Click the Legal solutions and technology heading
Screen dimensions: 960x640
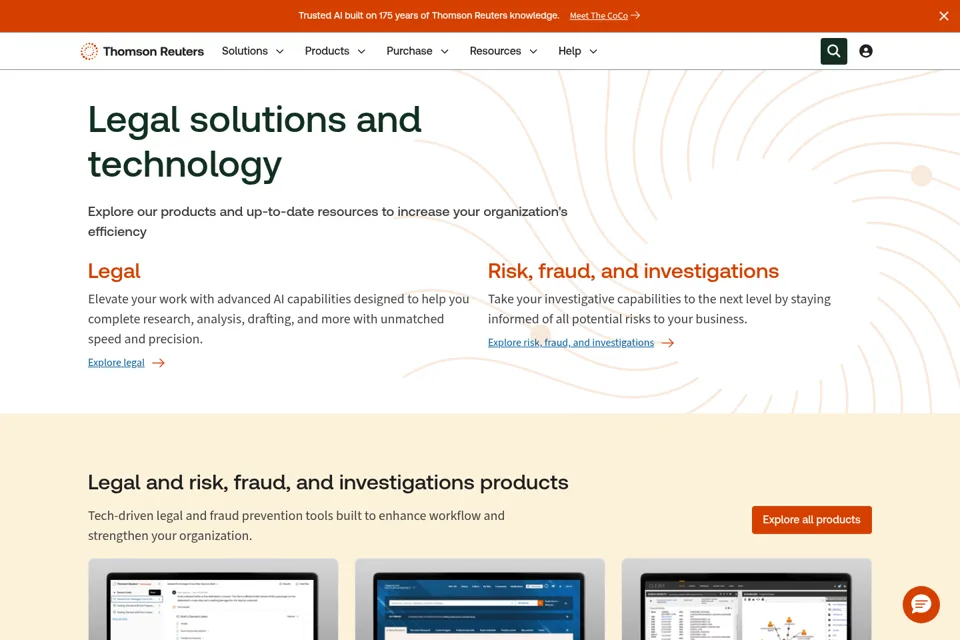(x=255, y=141)
